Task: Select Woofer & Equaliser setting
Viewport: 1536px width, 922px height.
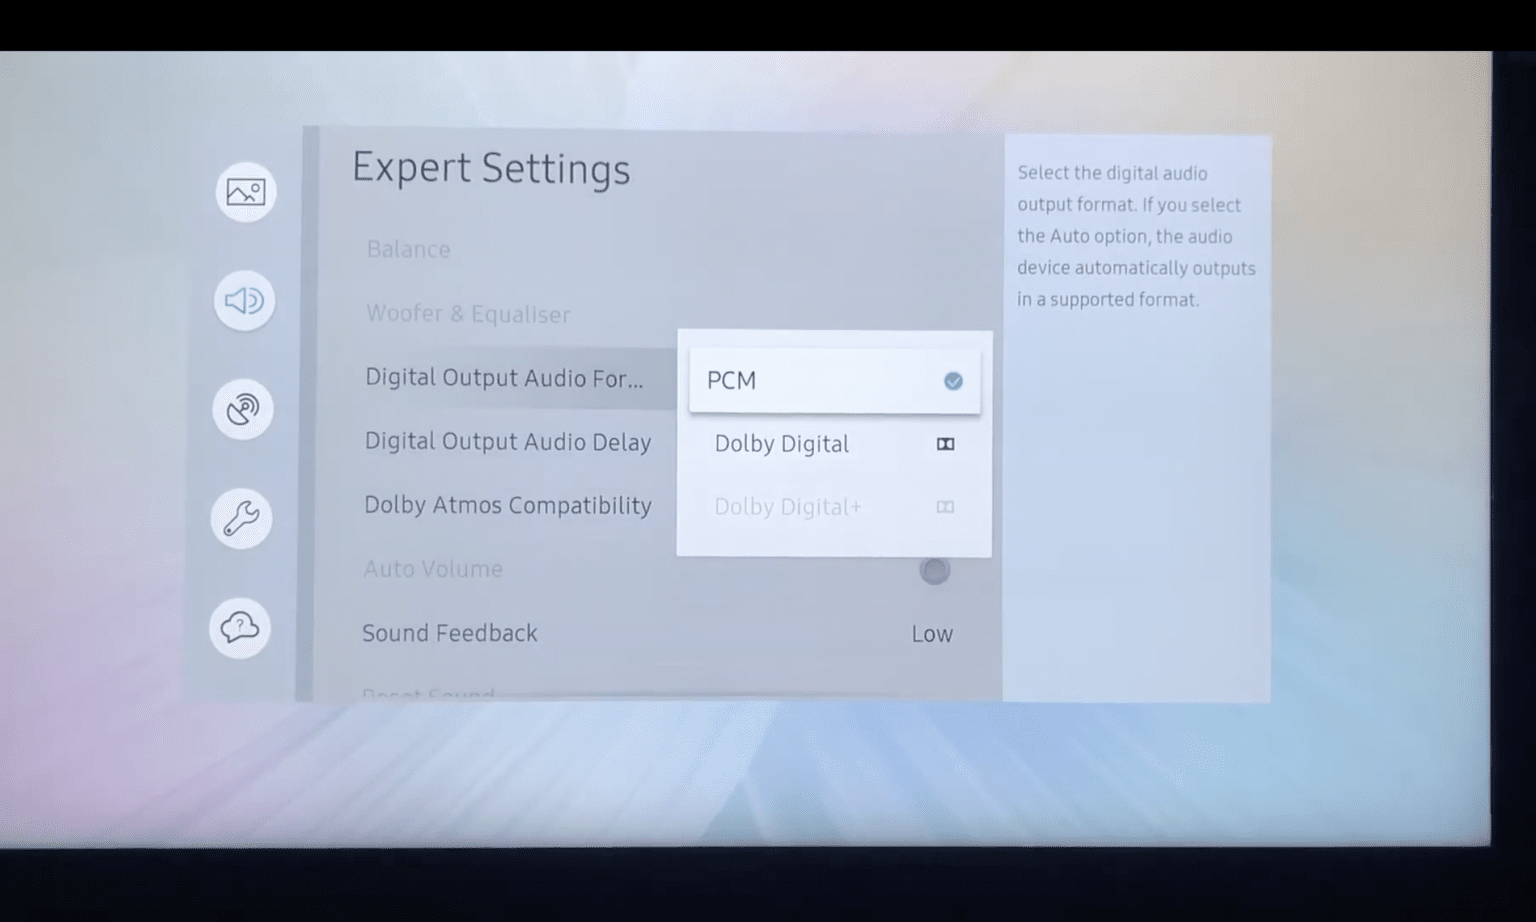Action: (468, 314)
